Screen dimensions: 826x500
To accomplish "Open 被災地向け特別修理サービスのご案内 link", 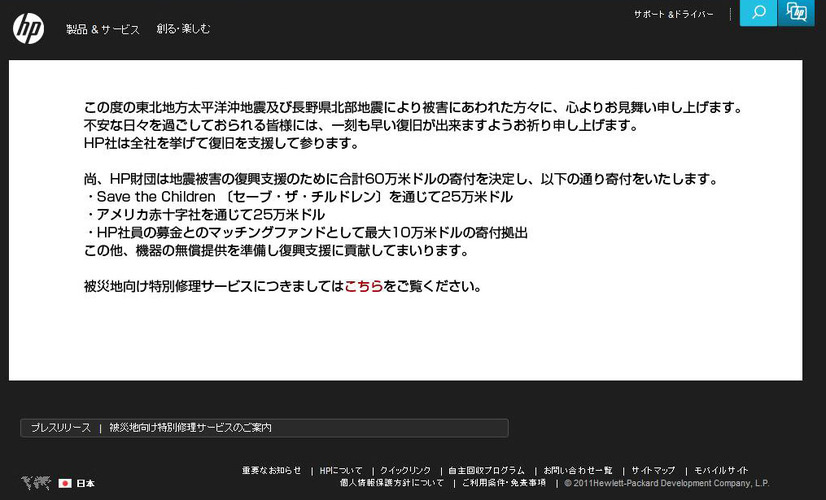I will click(x=190, y=428).
